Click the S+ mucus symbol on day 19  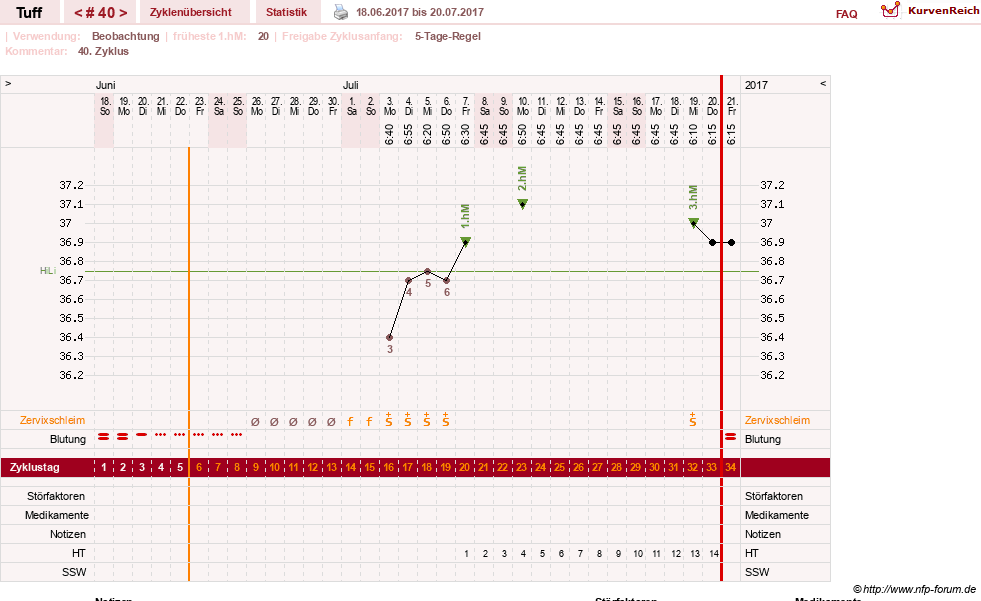click(x=445, y=420)
